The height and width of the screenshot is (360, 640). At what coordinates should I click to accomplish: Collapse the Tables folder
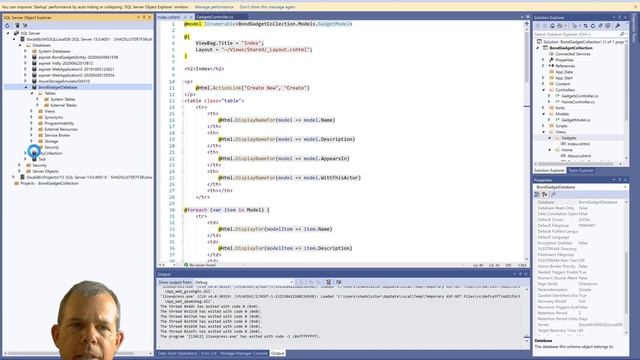point(32,93)
